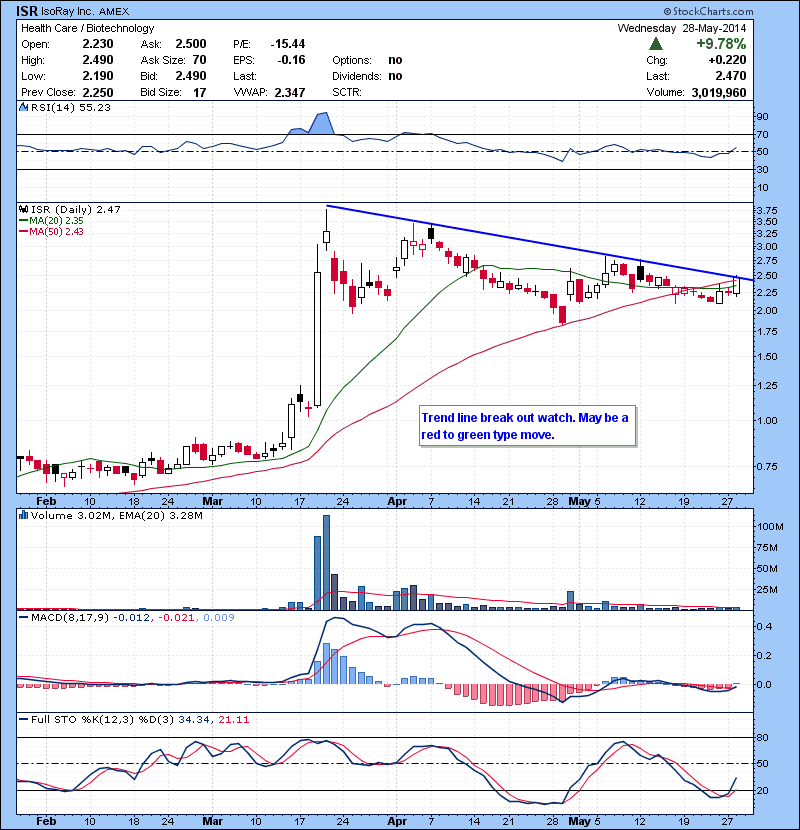
Task: Click the Last value 2.470
Action: point(731,76)
